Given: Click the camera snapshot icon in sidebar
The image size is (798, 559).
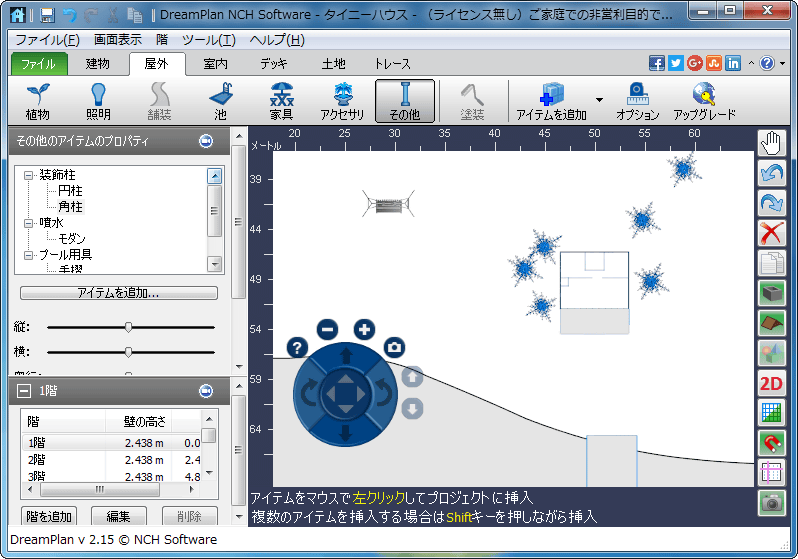Looking at the screenshot, I should tap(771, 504).
